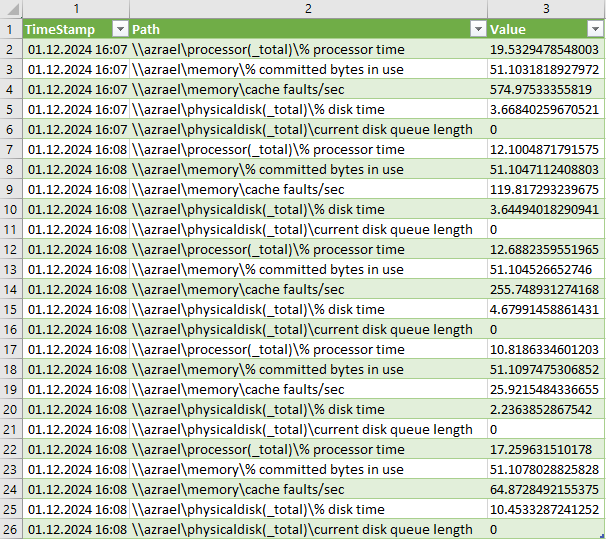Screen dimensions: 606x539
Task: Click value 255.748931274168
Action: coord(544,289)
